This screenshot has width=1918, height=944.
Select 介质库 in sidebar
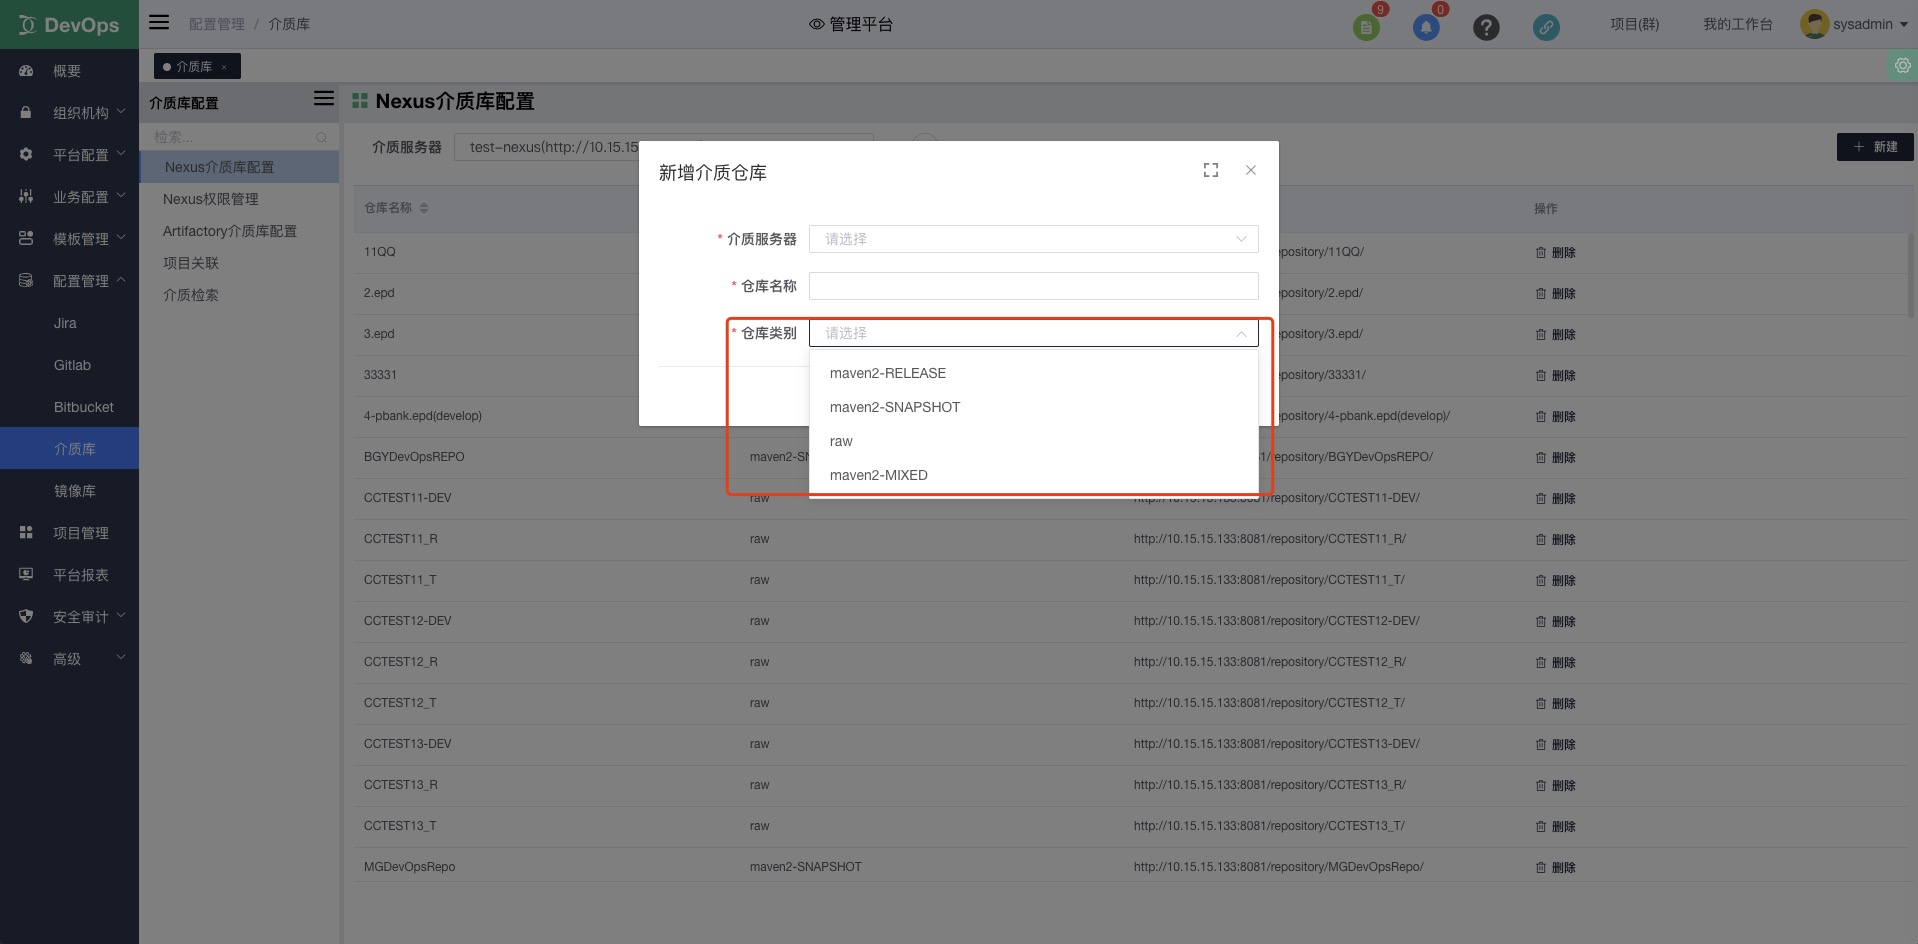pos(69,449)
